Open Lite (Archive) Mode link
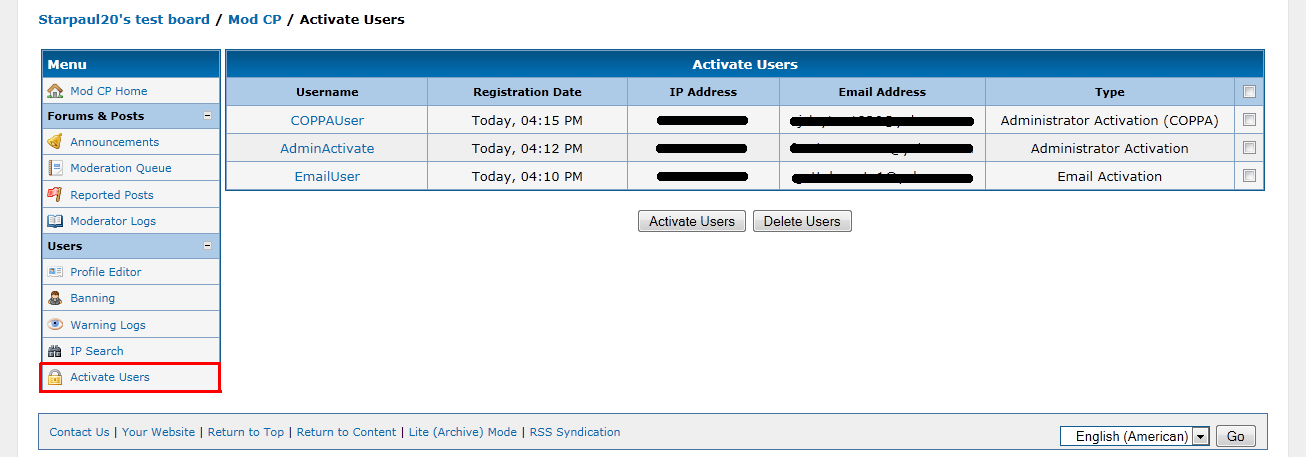 pyautogui.click(x=463, y=432)
